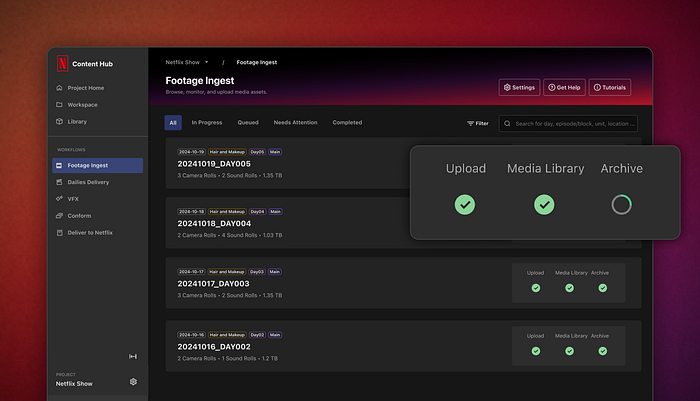Screen dimensions: 700x401
Task: Open the Filter options
Action: click(478, 123)
